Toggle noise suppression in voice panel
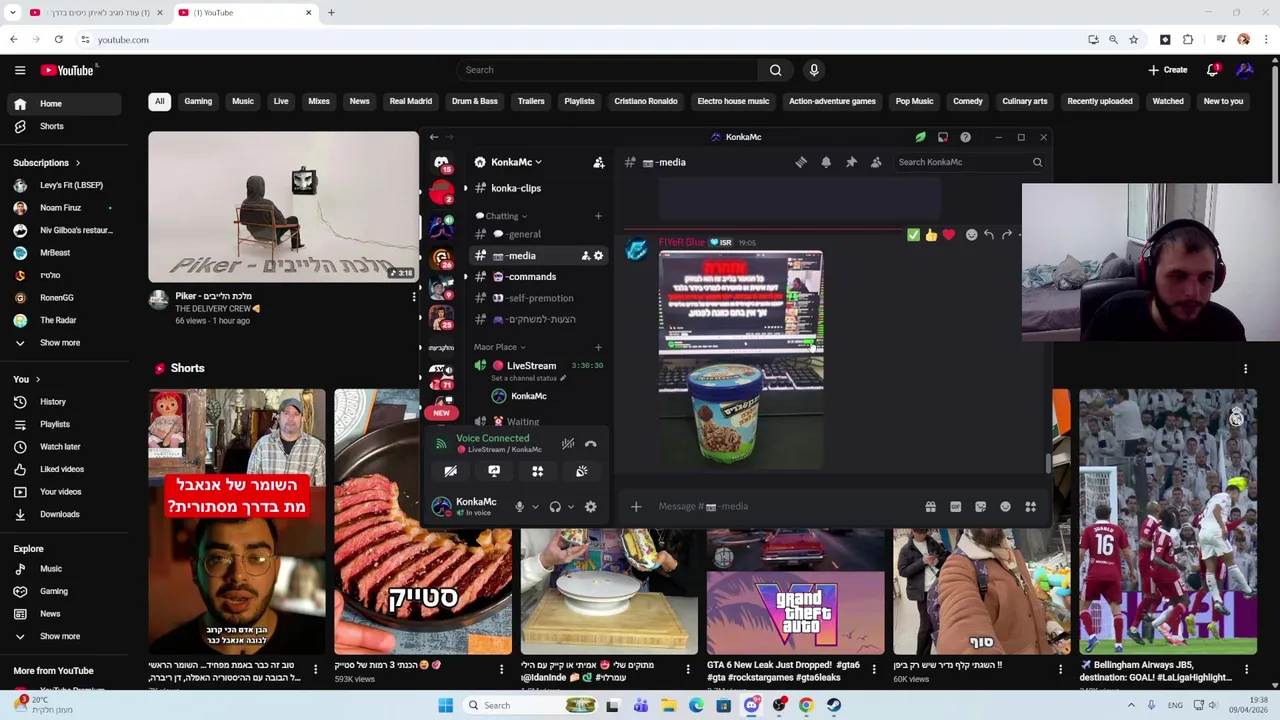Viewport: 1280px width, 720px height. (x=567, y=444)
